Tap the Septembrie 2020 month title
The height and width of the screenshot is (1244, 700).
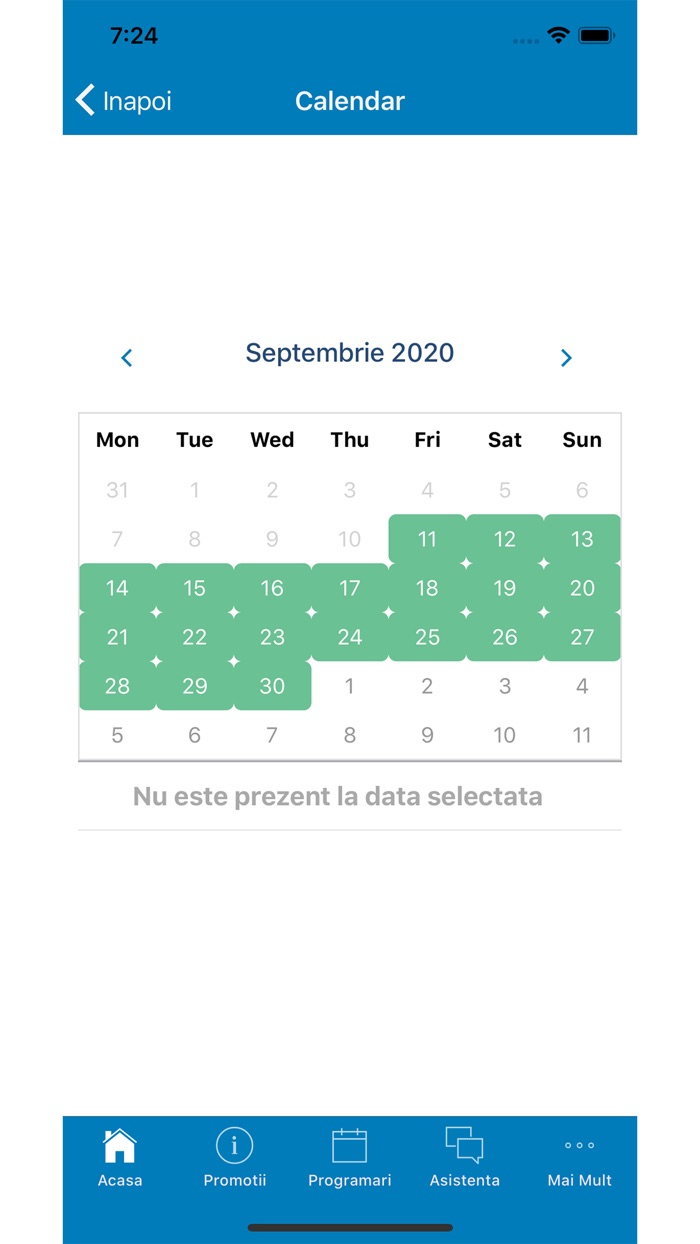[350, 353]
